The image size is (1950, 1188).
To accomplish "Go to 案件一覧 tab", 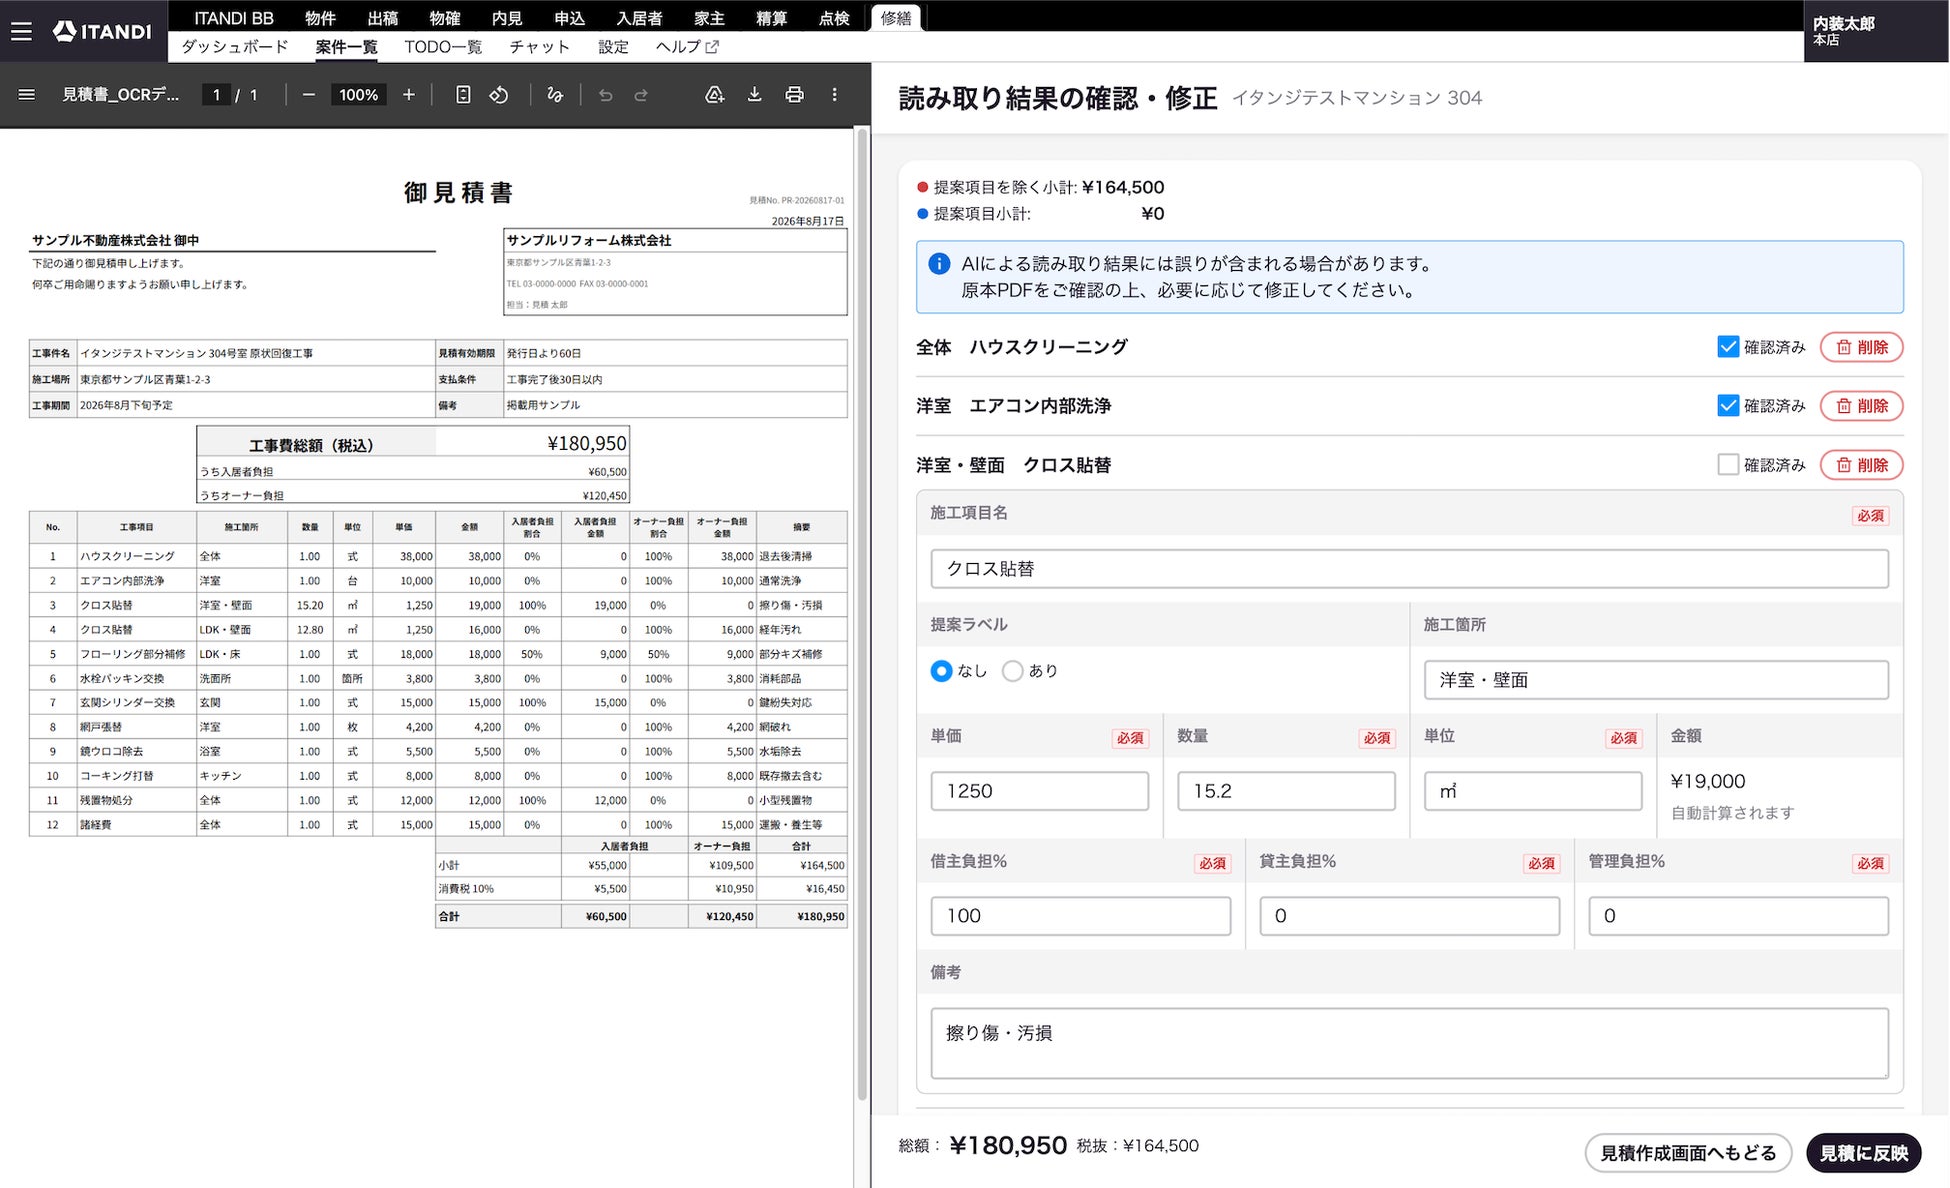I will [346, 47].
